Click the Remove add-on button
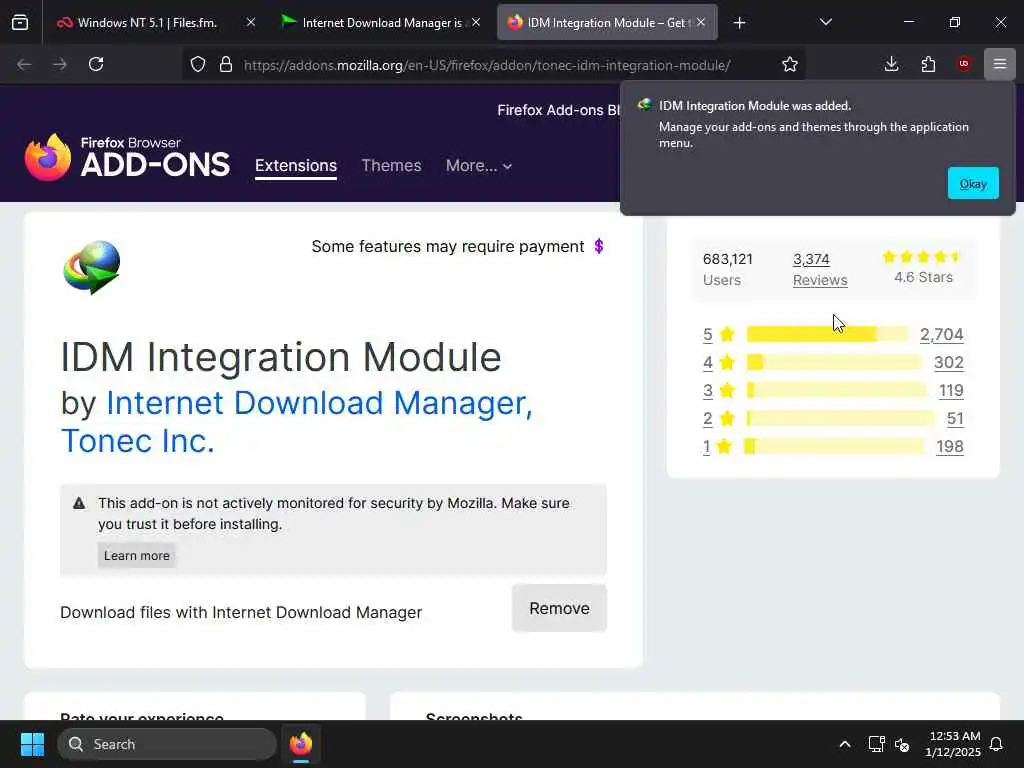The image size is (1024, 768). click(x=559, y=608)
